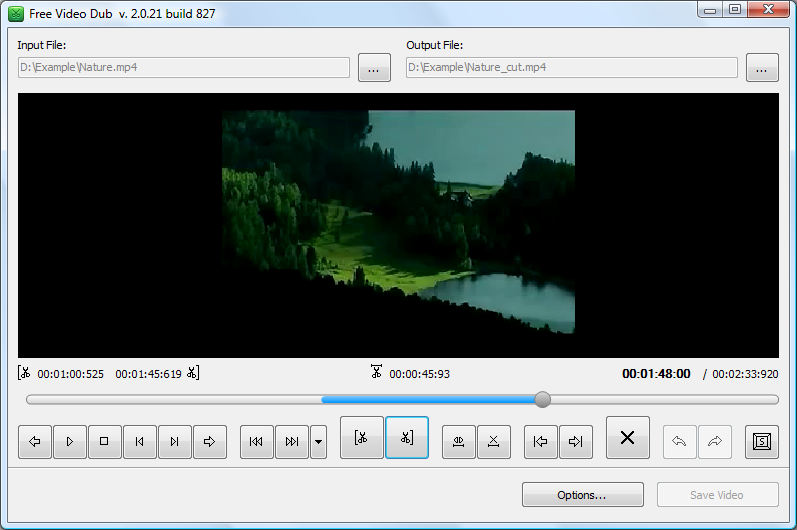Step forward with the right arrow button
The height and width of the screenshot is (530, 797).
point(210,442)
